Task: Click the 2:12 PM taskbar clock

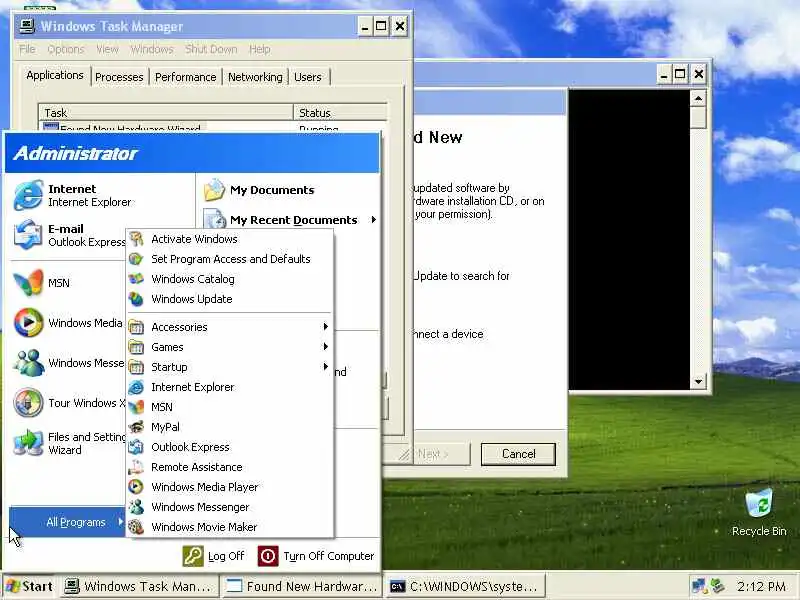Action: [x=761, y=586]
